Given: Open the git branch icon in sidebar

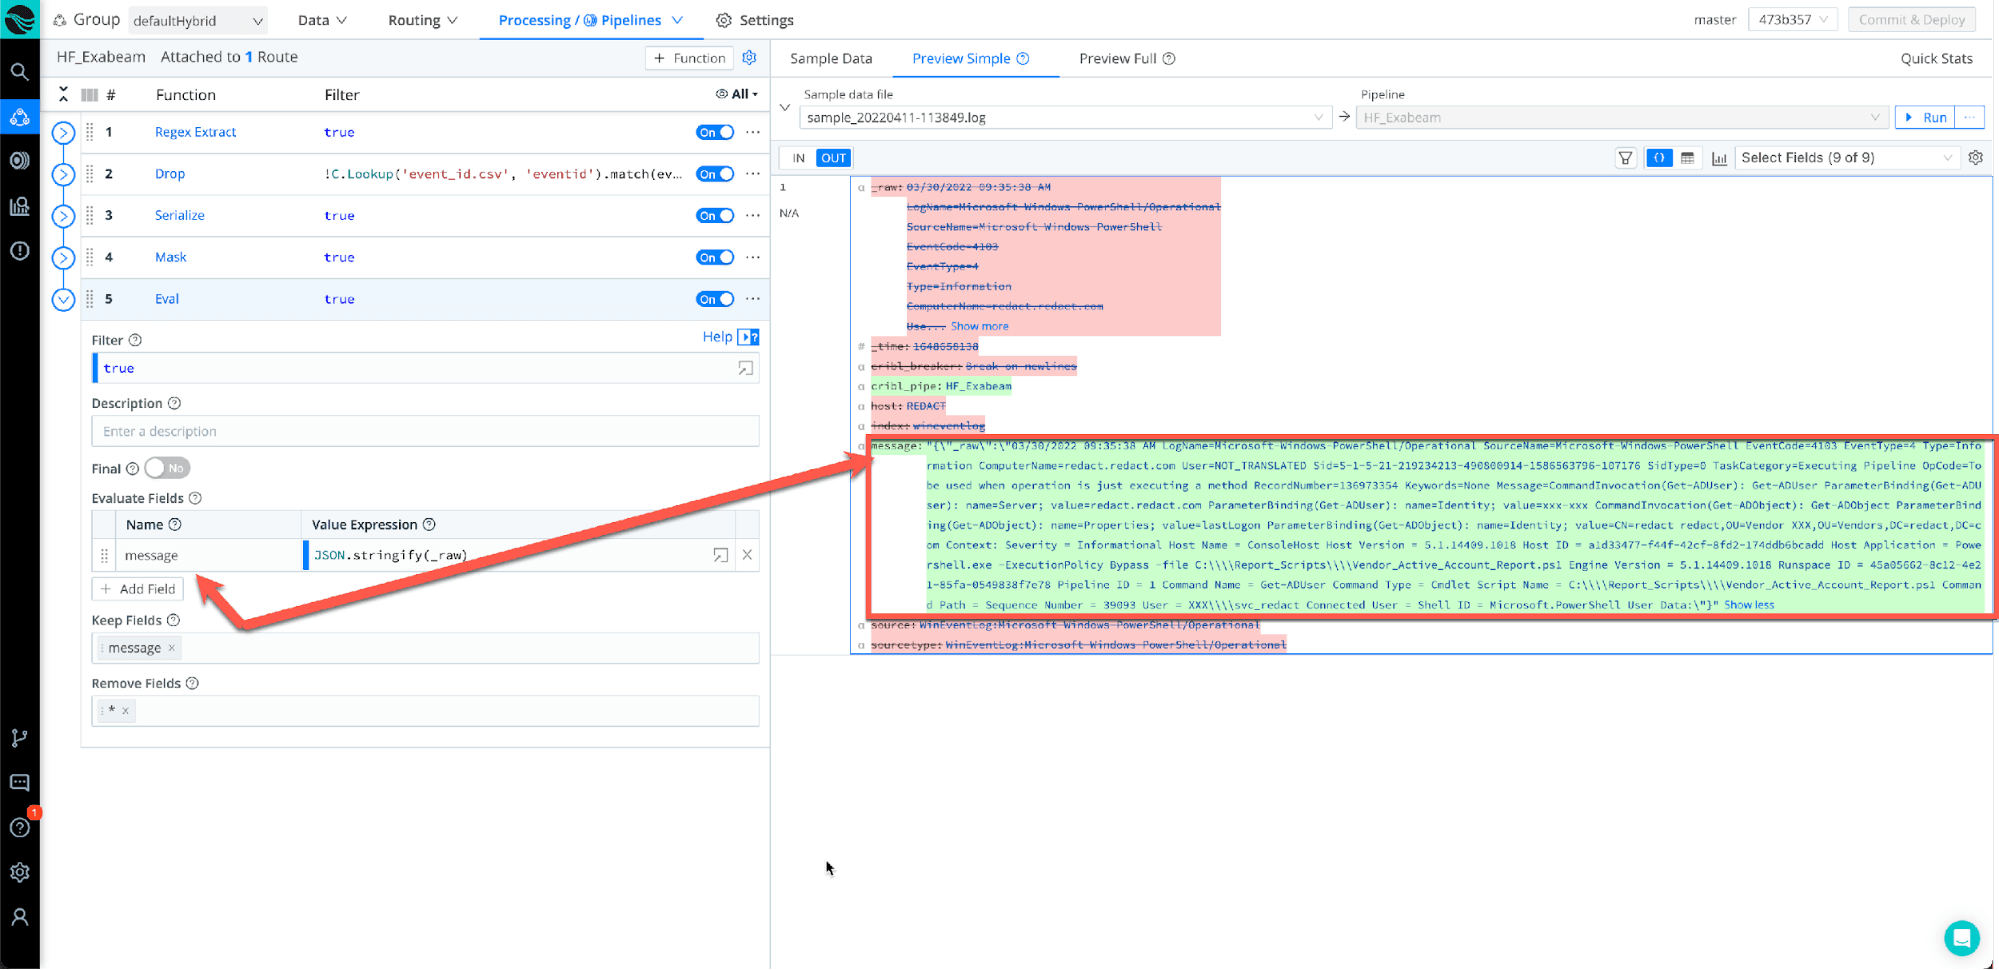Looking at the screenshot, I should [19, 738].
